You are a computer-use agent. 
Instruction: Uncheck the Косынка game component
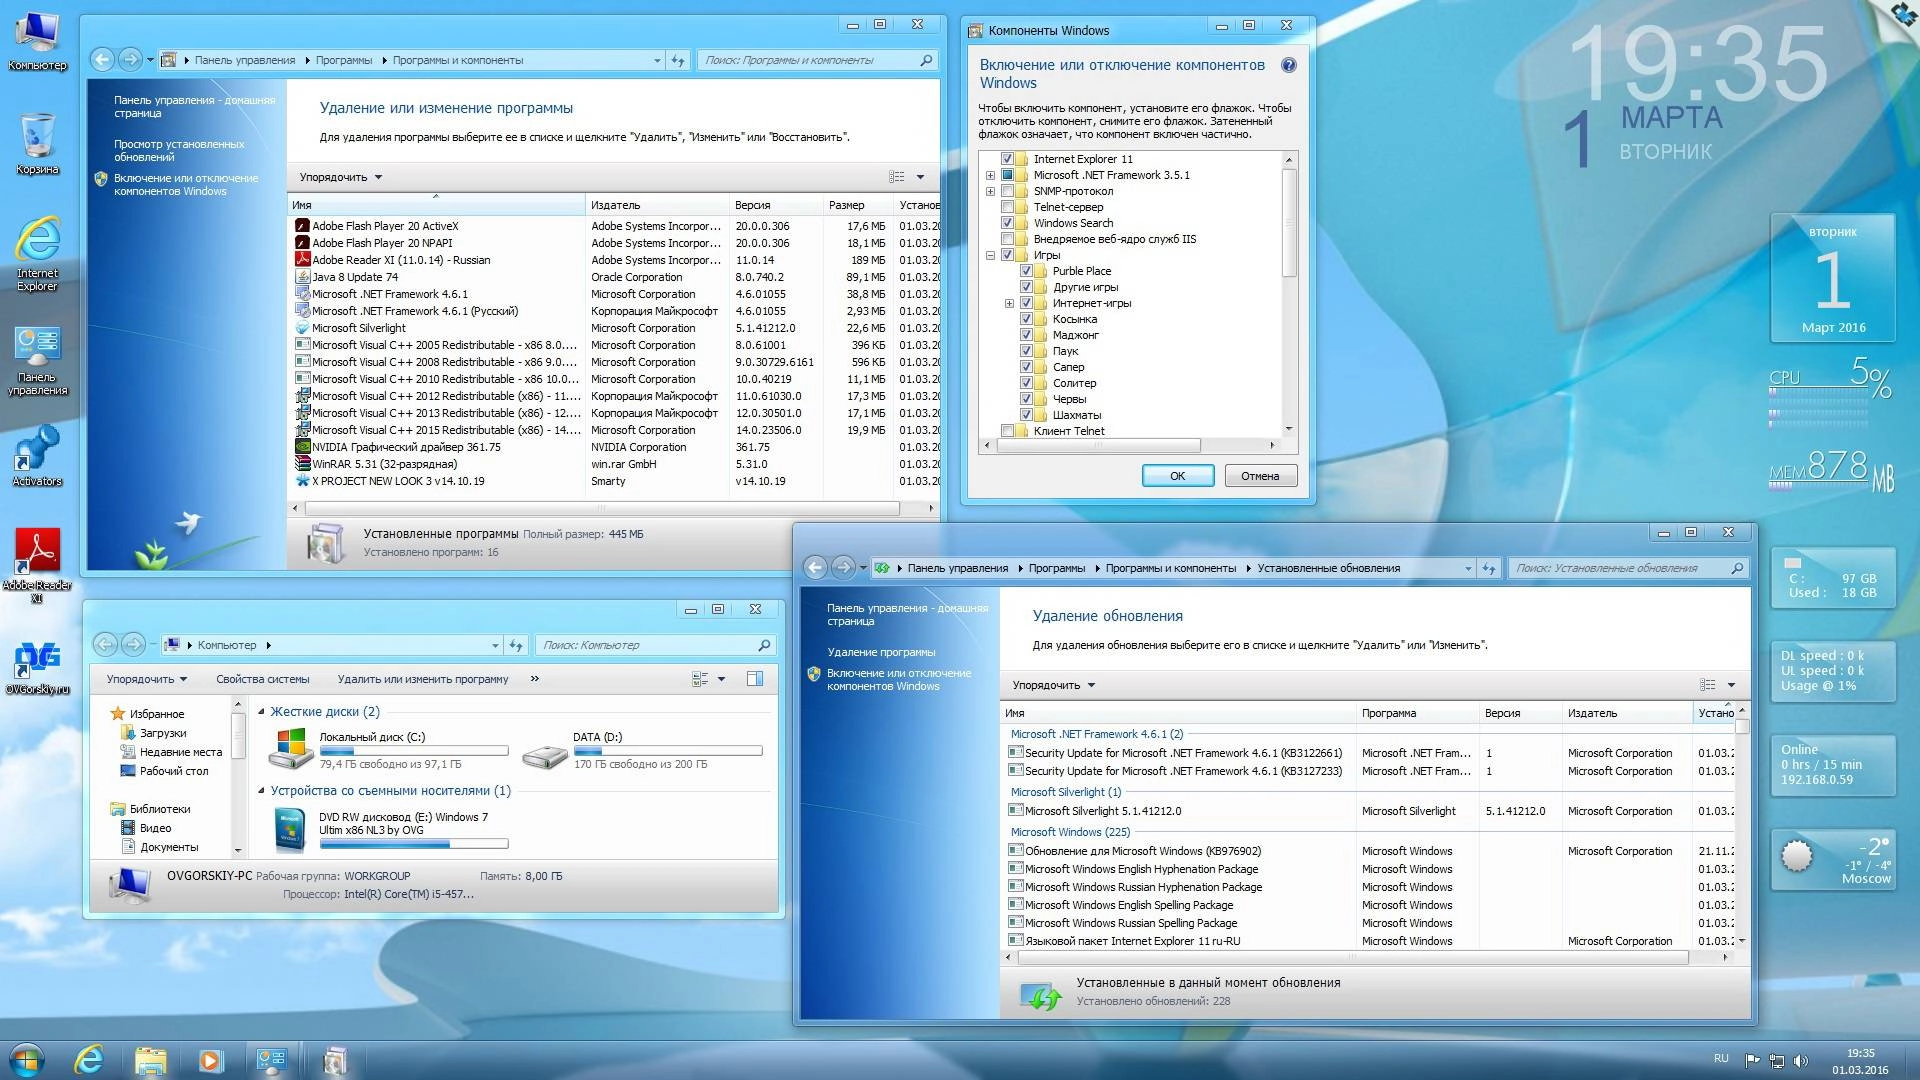coord(1027,318)
